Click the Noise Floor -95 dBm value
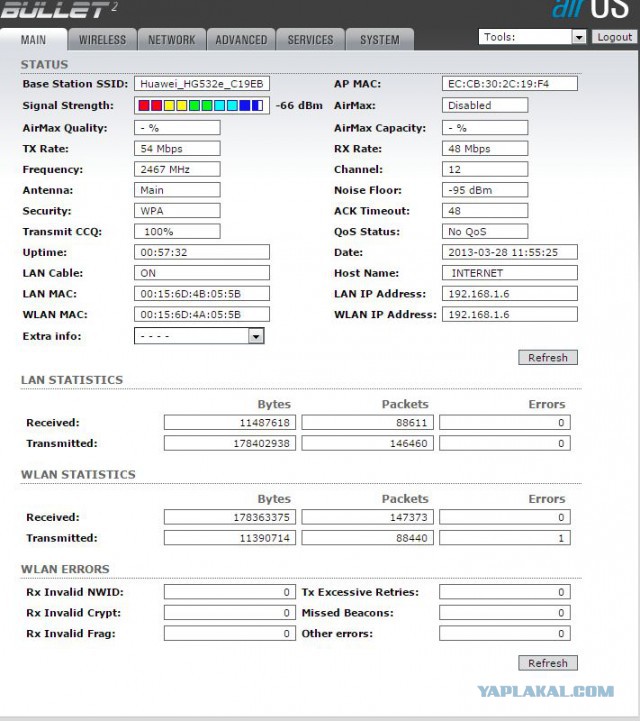 click(x=485, y=190)
